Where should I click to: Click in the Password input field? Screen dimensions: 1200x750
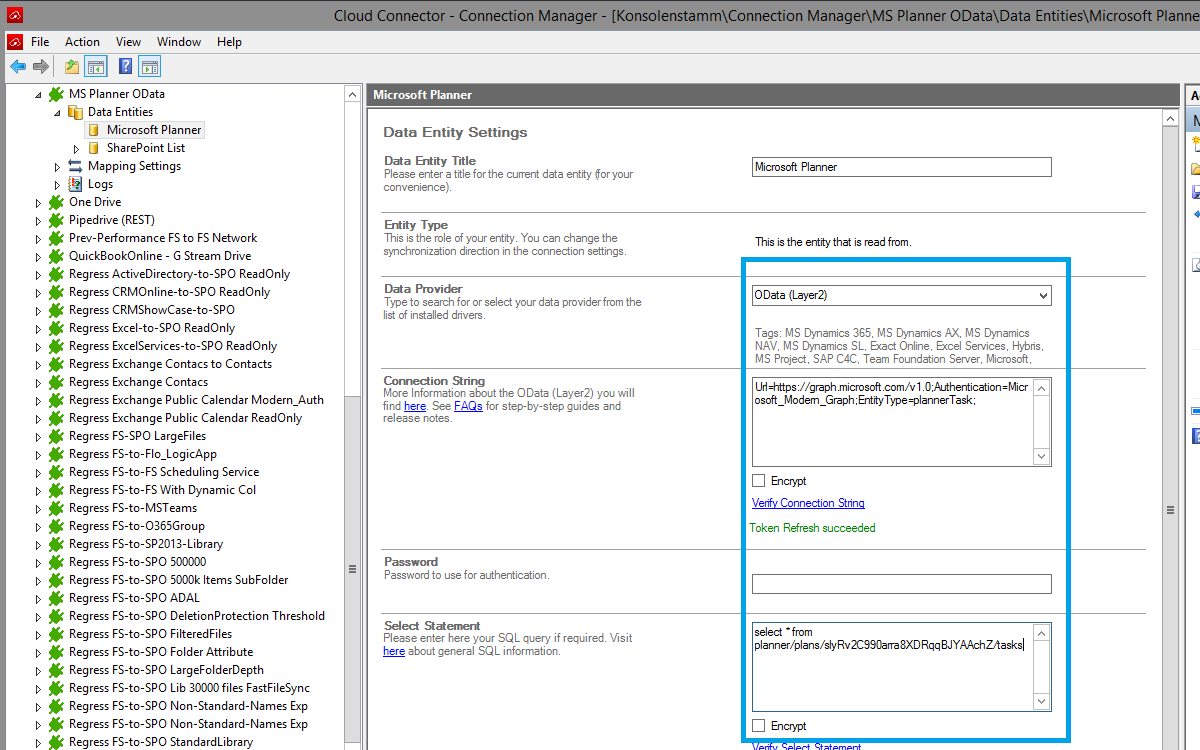[901, 584]
